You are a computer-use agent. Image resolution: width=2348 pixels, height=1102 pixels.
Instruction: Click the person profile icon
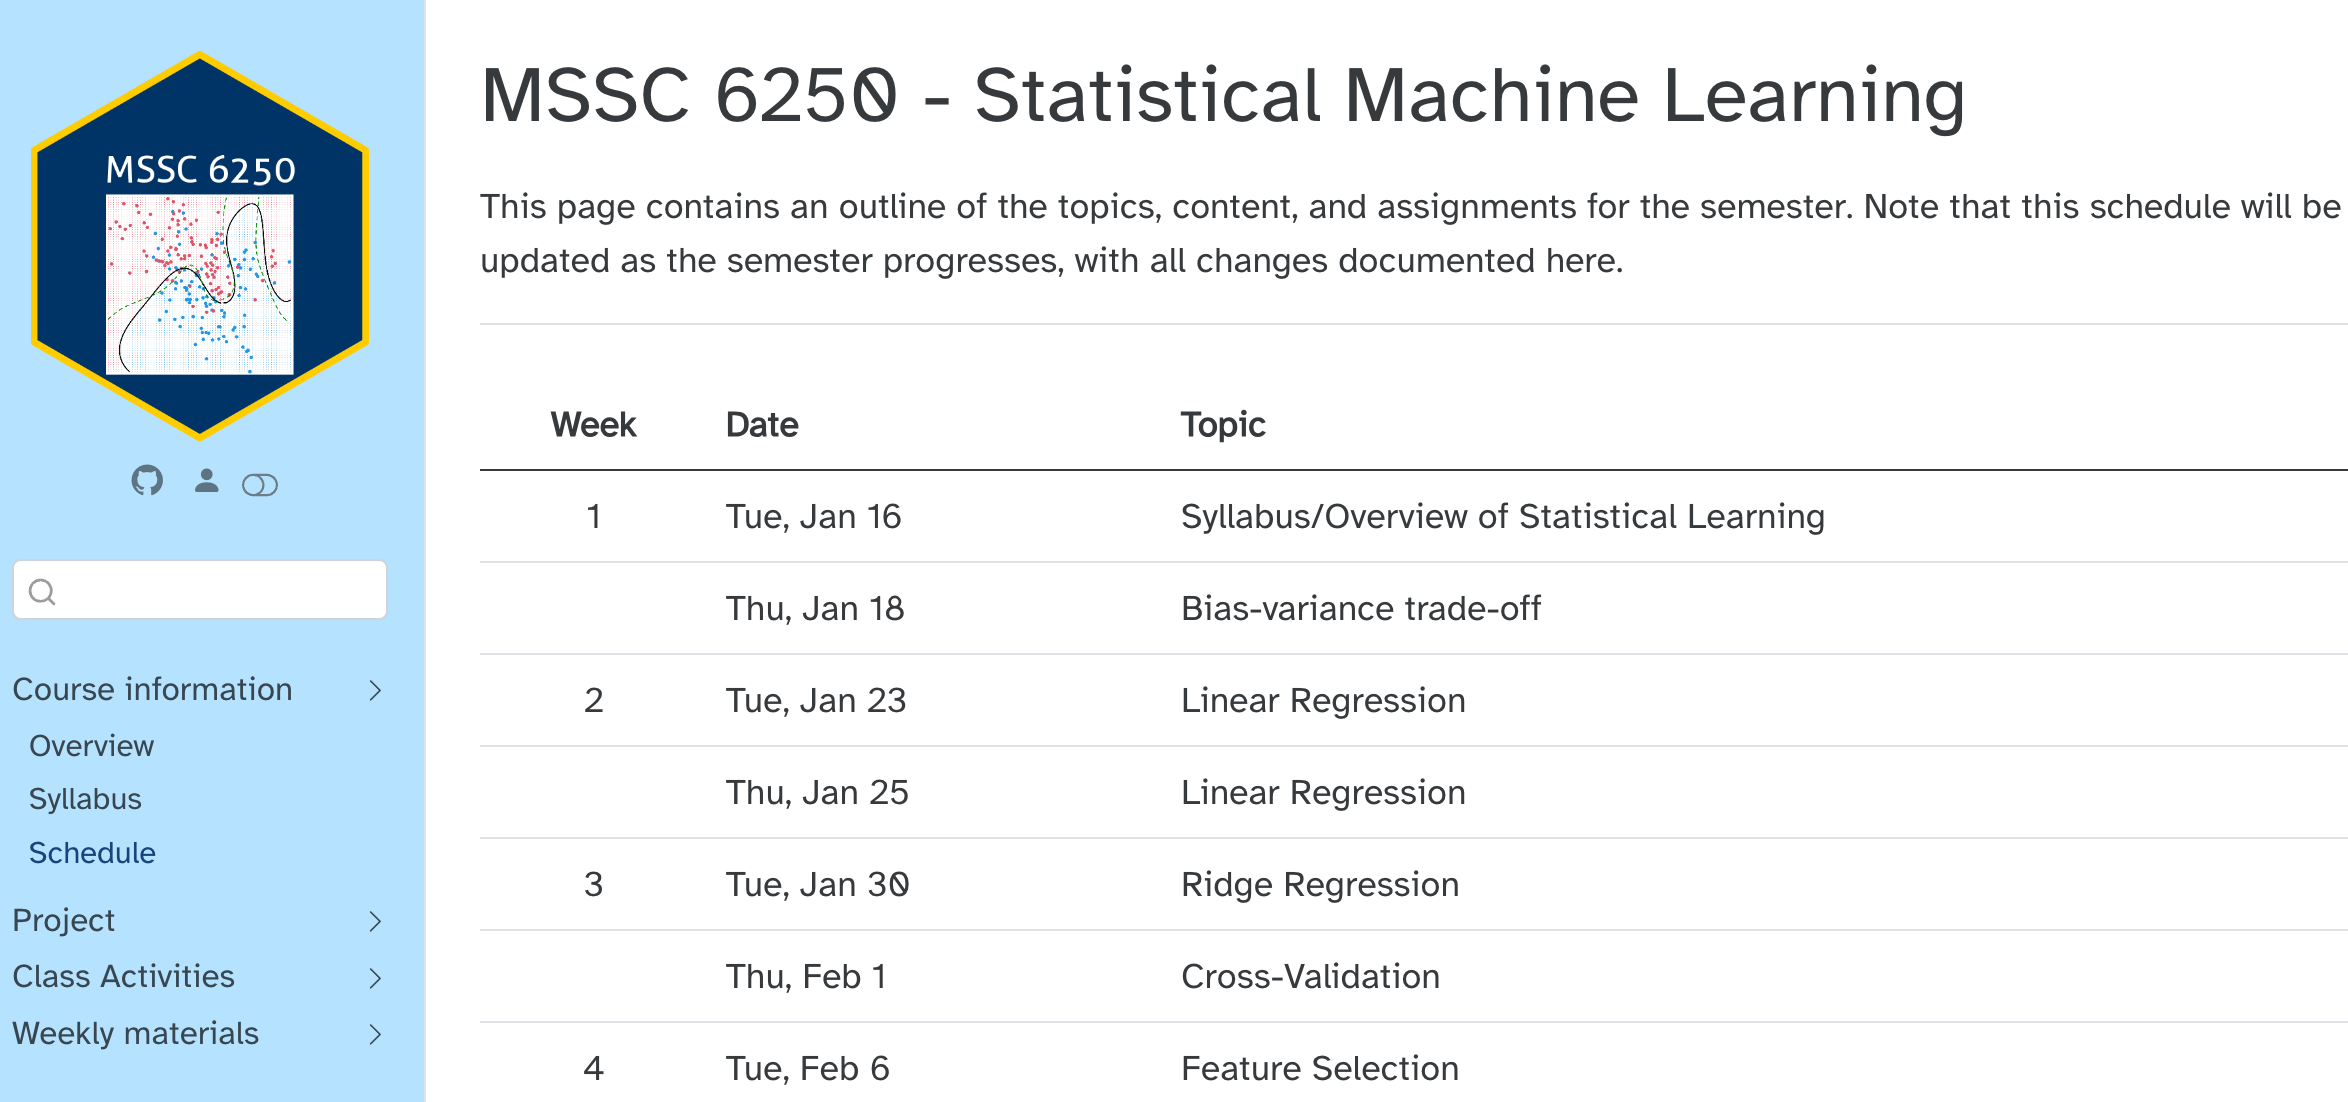tap(206, 481)
